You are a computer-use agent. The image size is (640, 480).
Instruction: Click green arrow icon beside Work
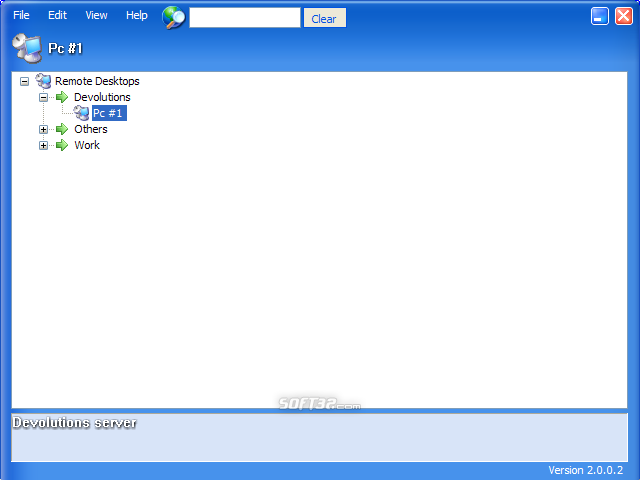[62, 145]
